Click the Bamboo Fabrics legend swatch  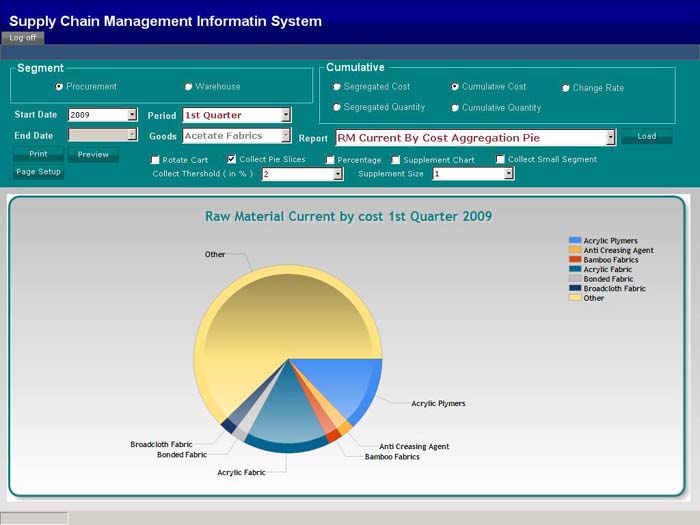click(x=575, y=259)
